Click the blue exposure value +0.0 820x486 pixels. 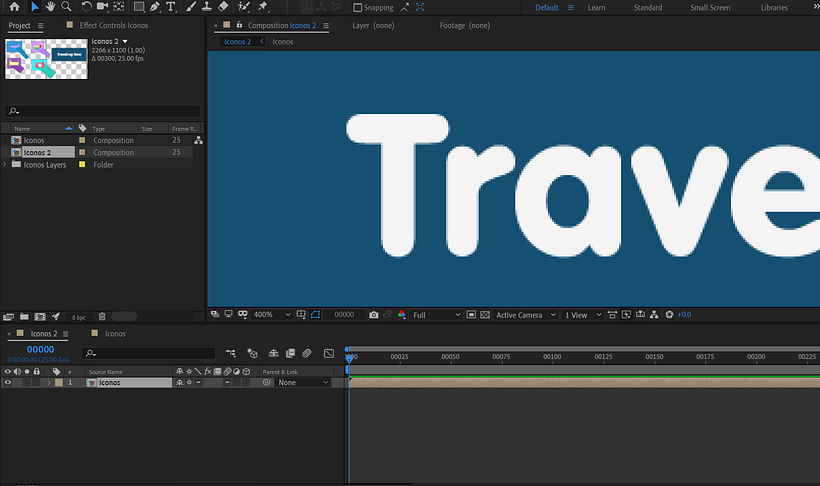684,315
